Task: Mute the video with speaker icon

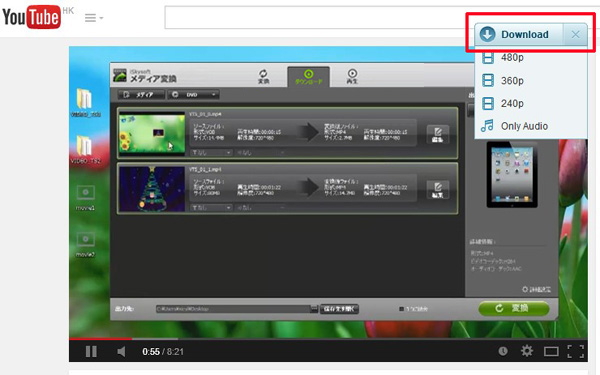Action: coord(121,351)
